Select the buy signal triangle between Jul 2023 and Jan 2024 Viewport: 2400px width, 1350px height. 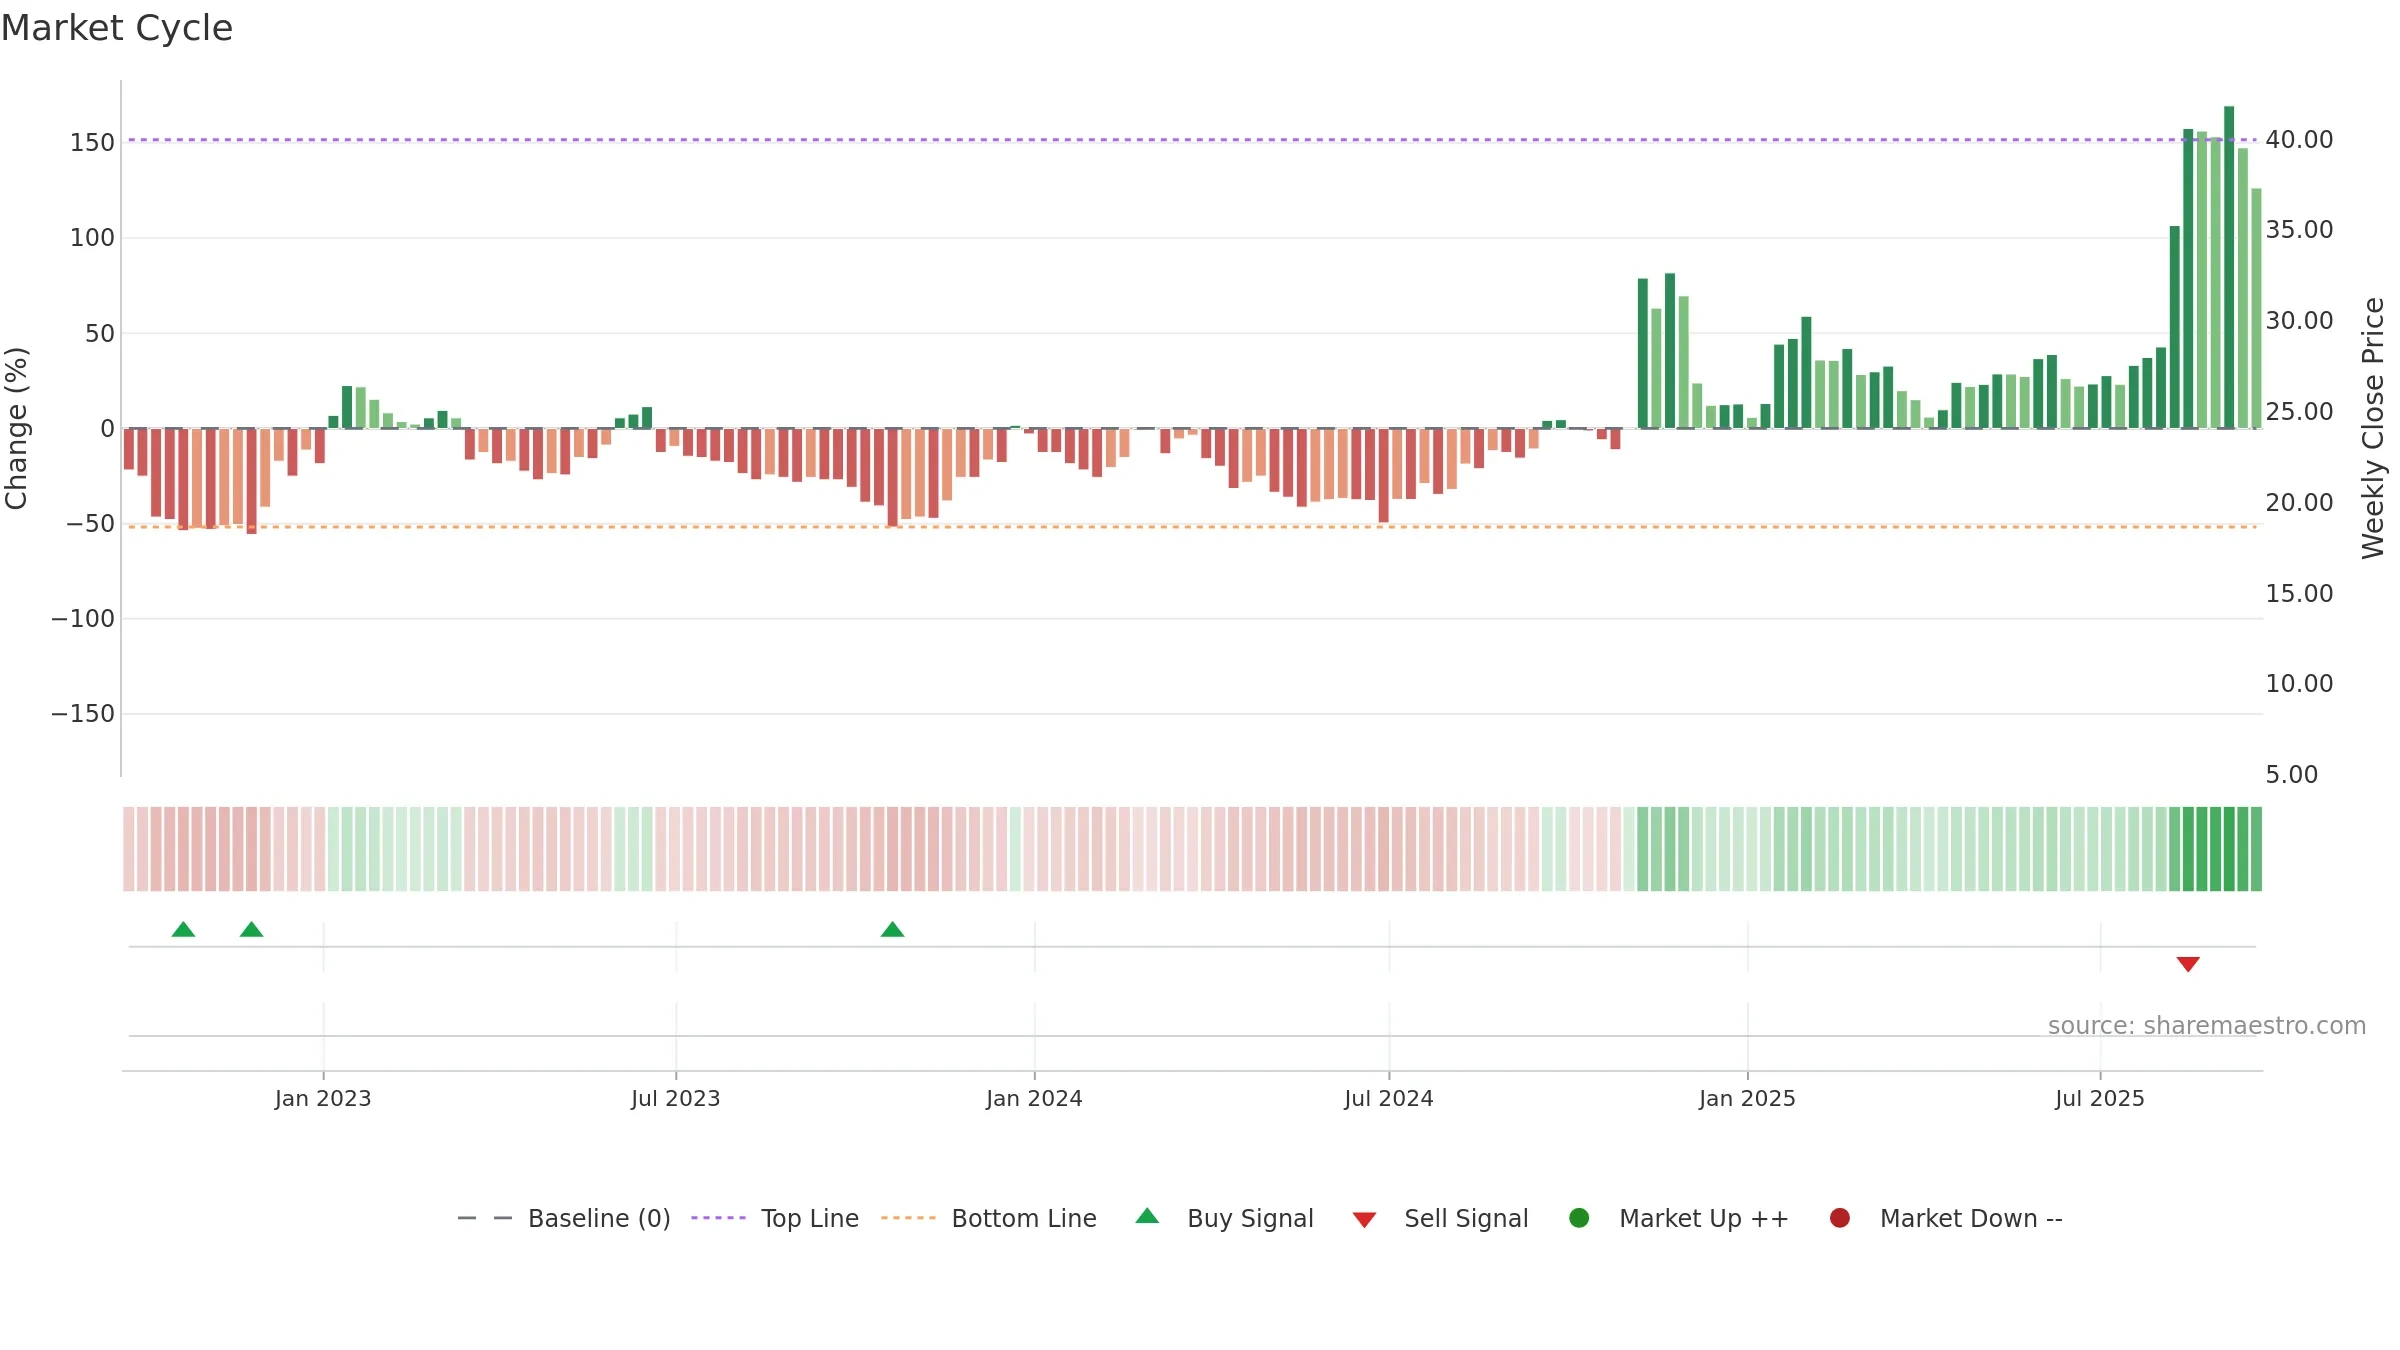tap(892, 929)
